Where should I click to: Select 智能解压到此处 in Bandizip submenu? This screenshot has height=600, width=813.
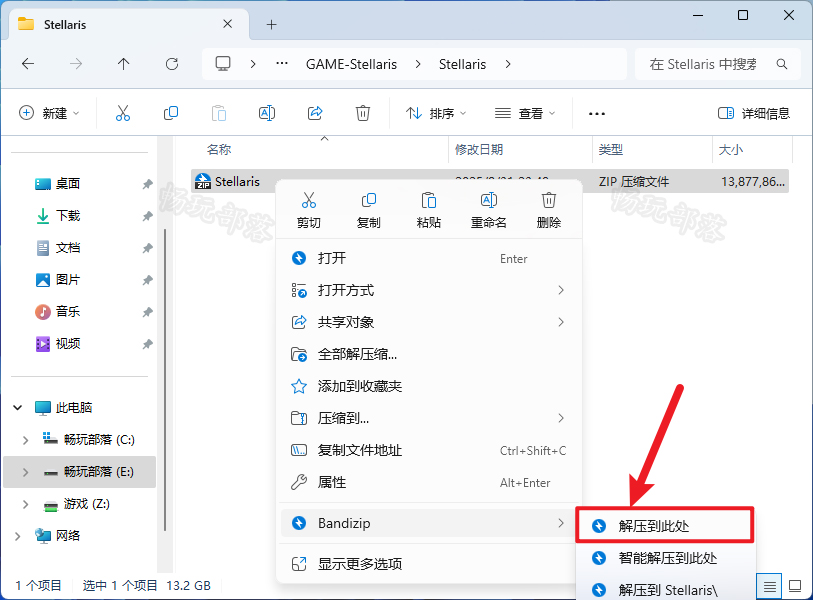(665, 558)
